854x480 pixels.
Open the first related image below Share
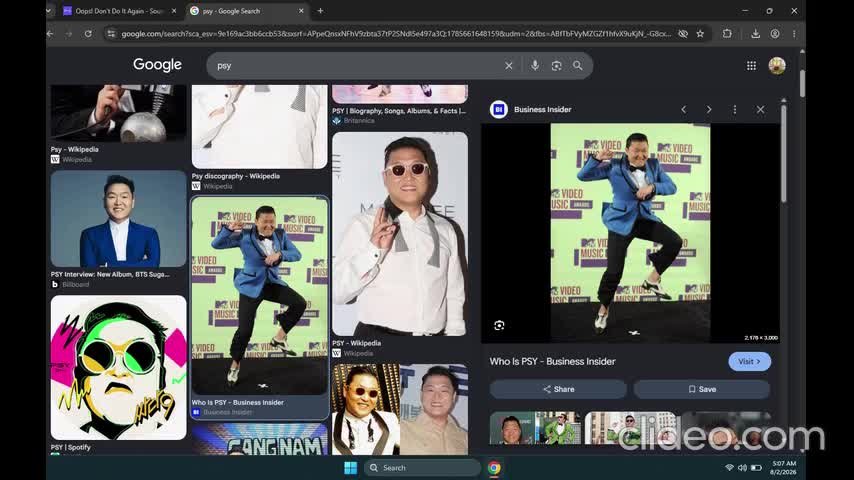pos(534,428)
